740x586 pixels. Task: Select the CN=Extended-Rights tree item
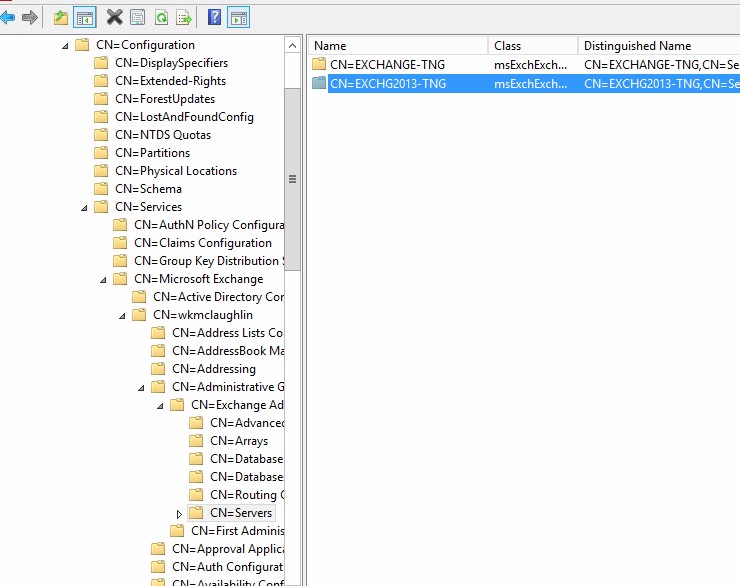(170, 81)
